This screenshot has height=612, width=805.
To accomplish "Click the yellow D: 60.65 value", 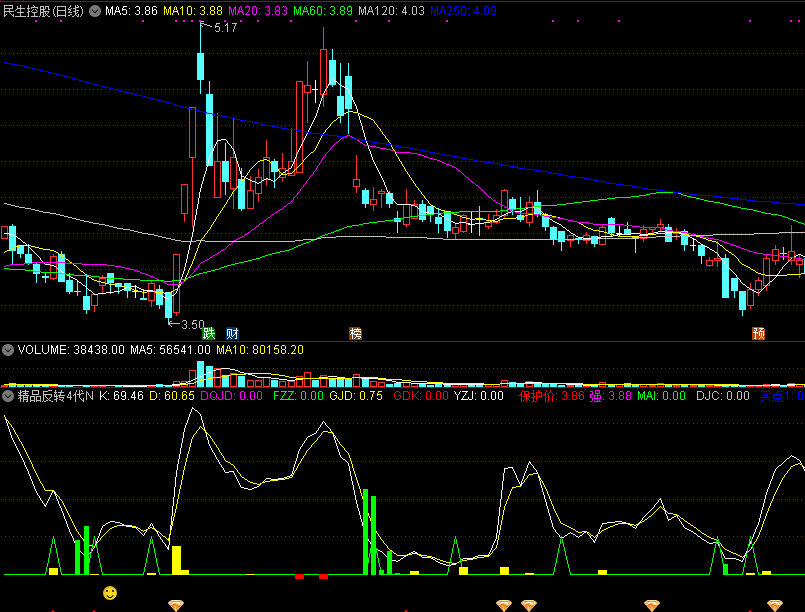I will [x=172, y=396].
